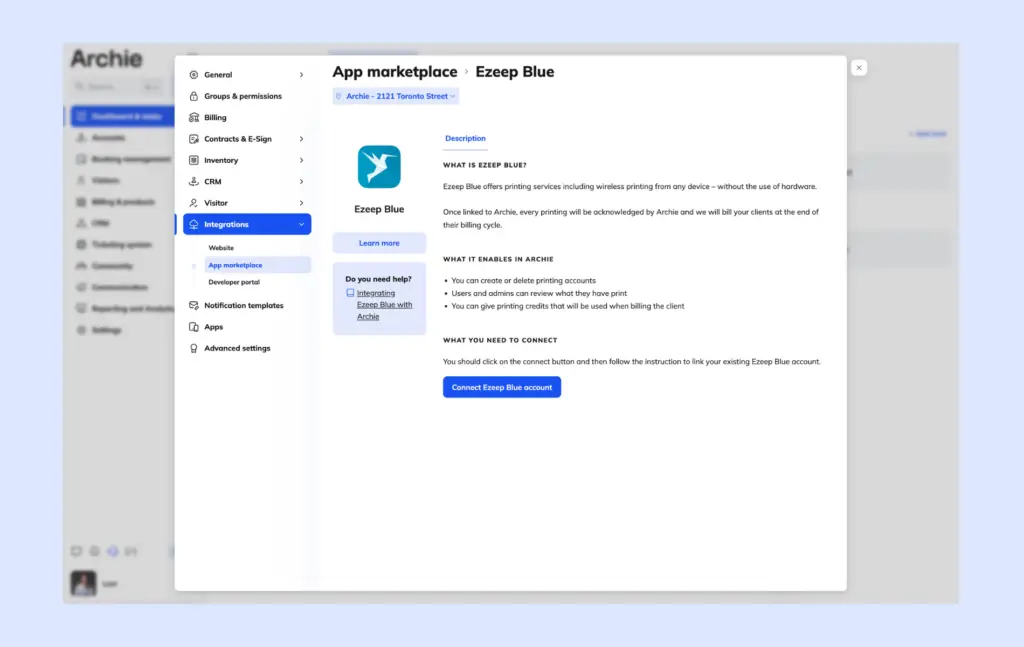Click the Ezeep Blue hummingbird logo
This screenshot has width=1024, height=647.
379,166
